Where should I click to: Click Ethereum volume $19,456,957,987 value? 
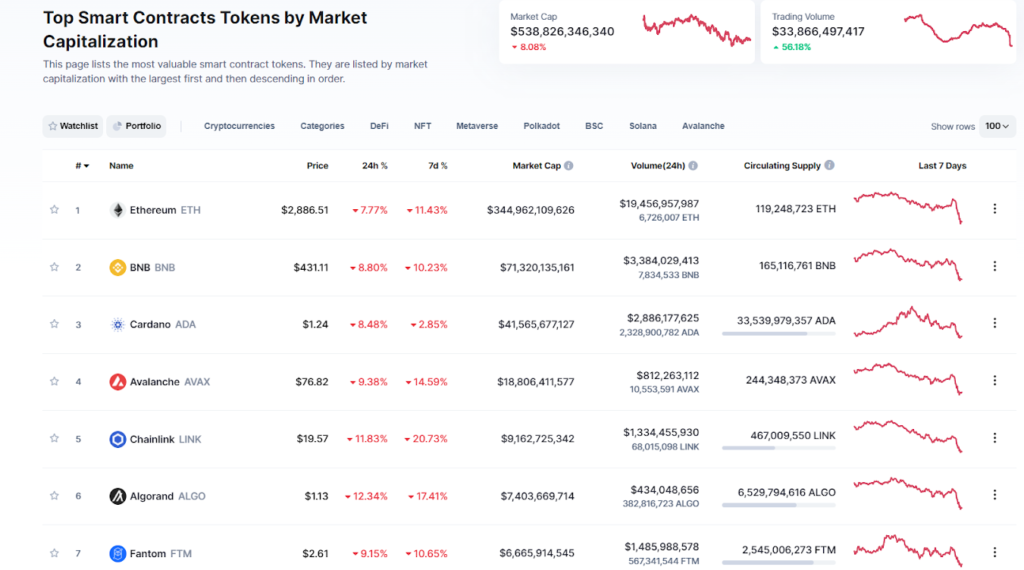click(659, 204)
